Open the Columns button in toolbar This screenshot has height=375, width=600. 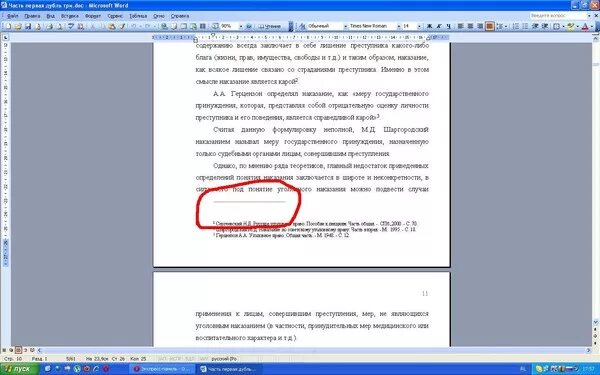click(x=202, y=26)
